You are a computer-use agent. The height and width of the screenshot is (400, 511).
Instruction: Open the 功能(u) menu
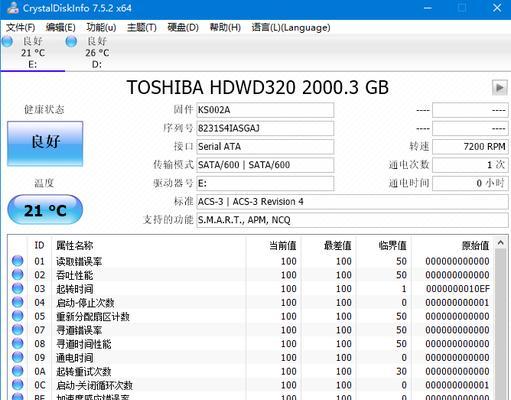coord(101,27)
